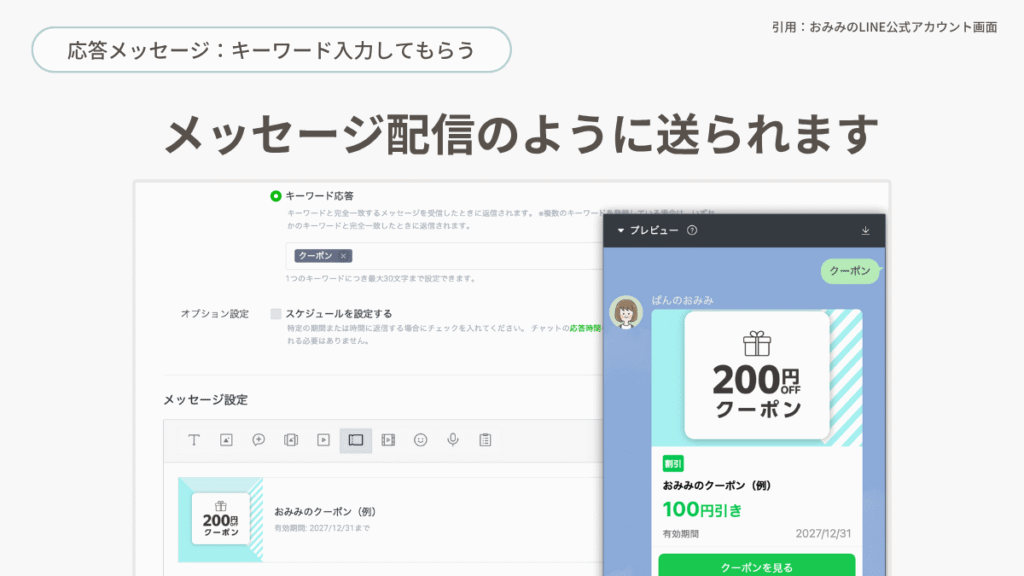Image resolution: width=1024 pixels, height=576 pixels.
Task: Click the preview download arrow icon
Action: coord(865,231)
